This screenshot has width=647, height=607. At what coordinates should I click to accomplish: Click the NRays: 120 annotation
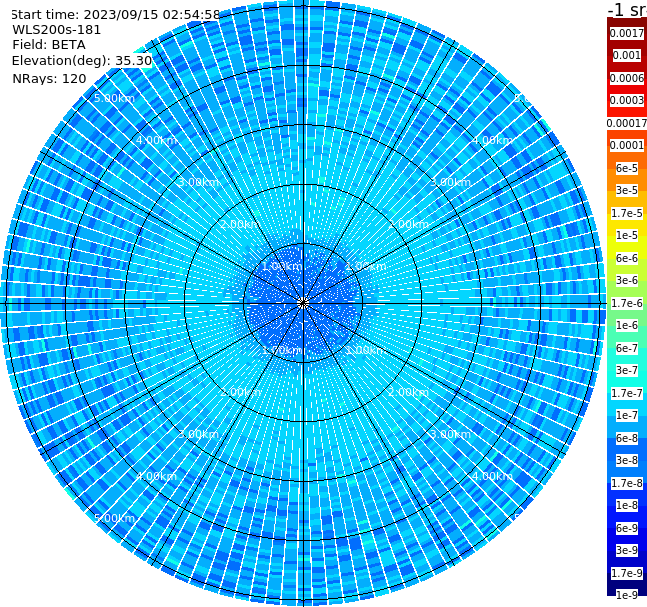tap(49, 78)
